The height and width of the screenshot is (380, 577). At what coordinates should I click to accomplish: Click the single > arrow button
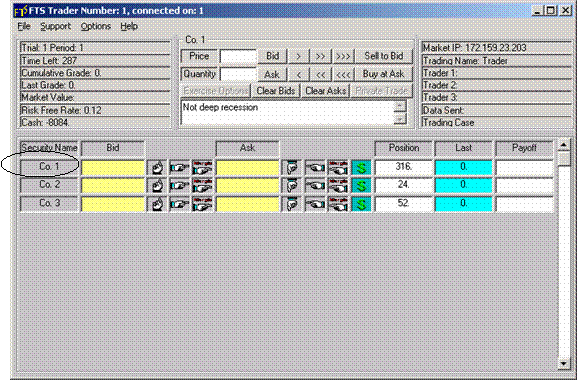pos(298,56)
